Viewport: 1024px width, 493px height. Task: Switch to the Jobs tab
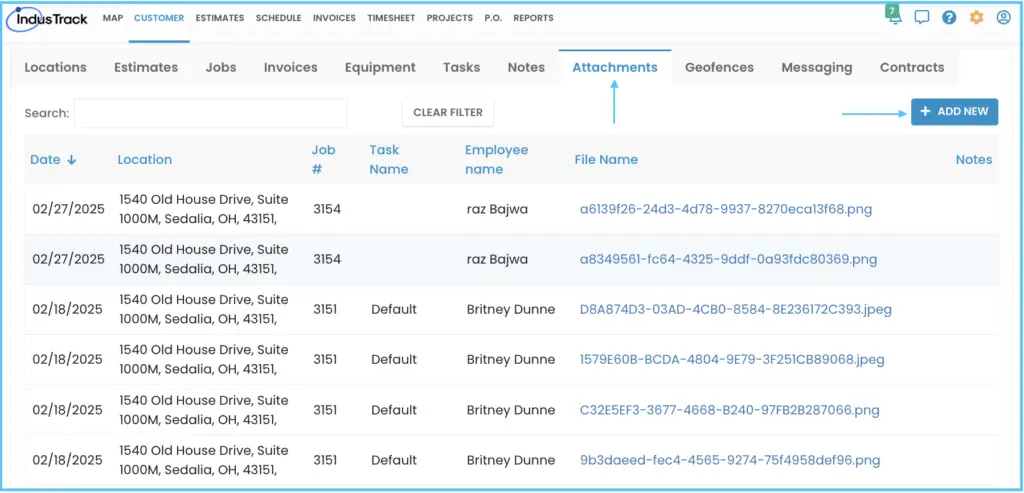point(221,67)
